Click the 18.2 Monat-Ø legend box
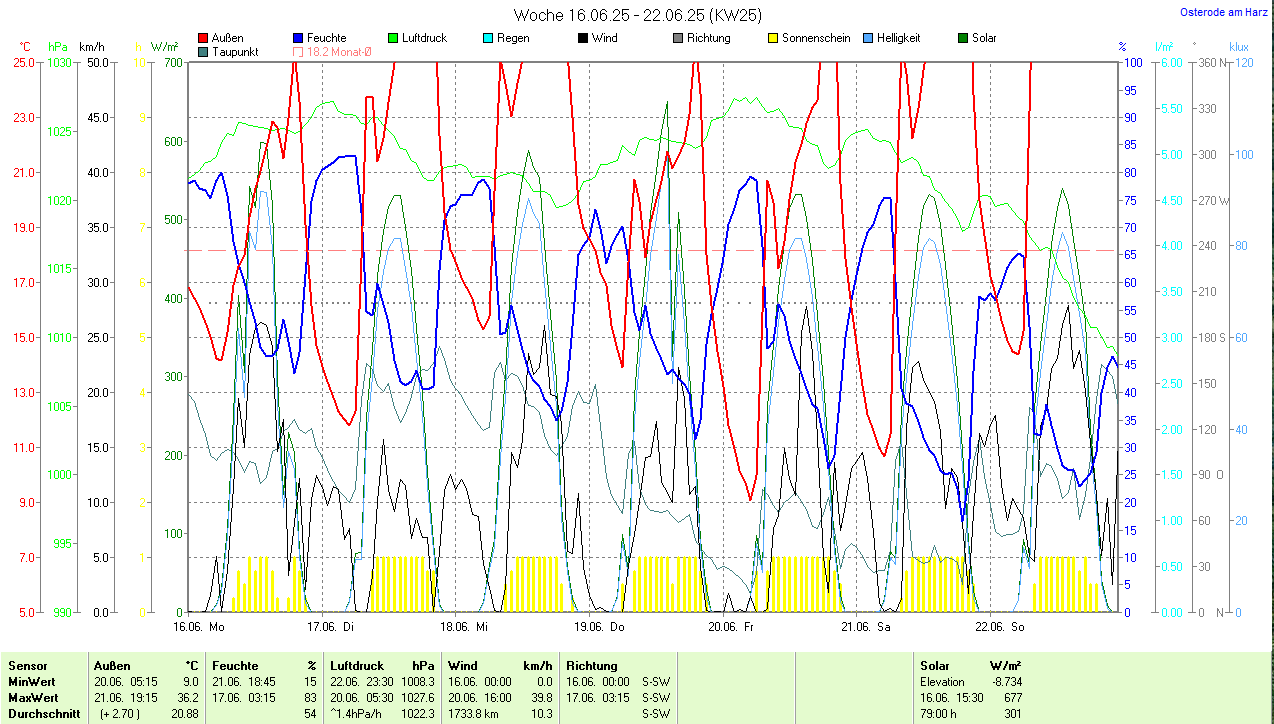 (x=299, y=51)
